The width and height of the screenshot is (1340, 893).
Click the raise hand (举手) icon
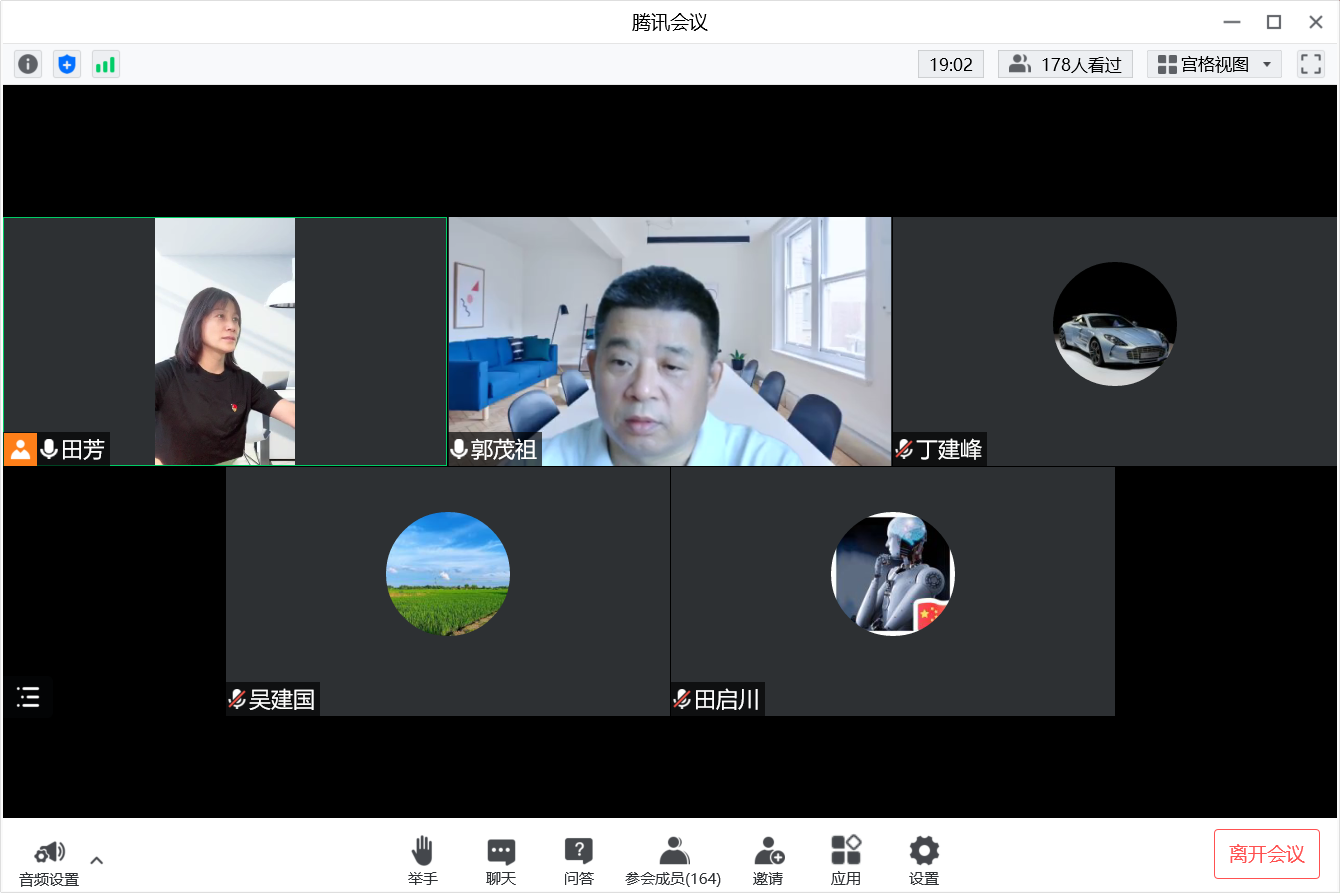[422, 861]
